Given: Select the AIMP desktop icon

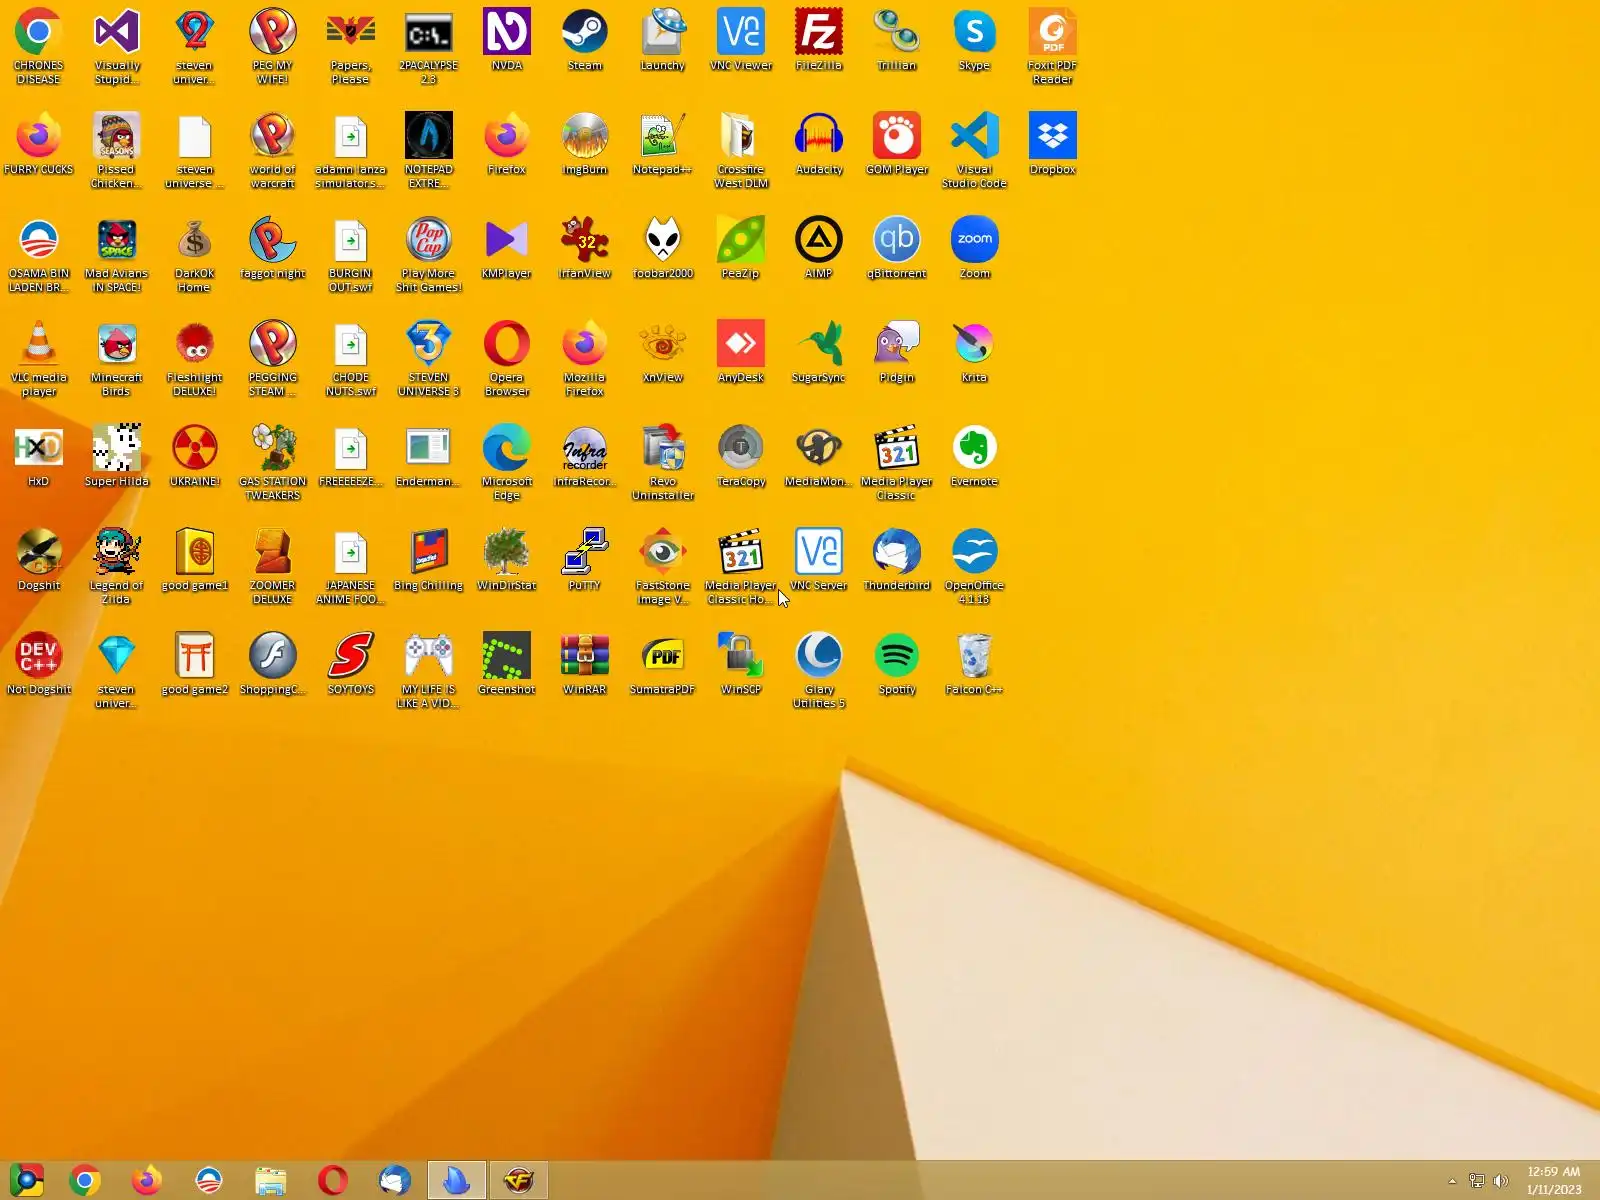Looking at the screenshot, I should point(819,249).
